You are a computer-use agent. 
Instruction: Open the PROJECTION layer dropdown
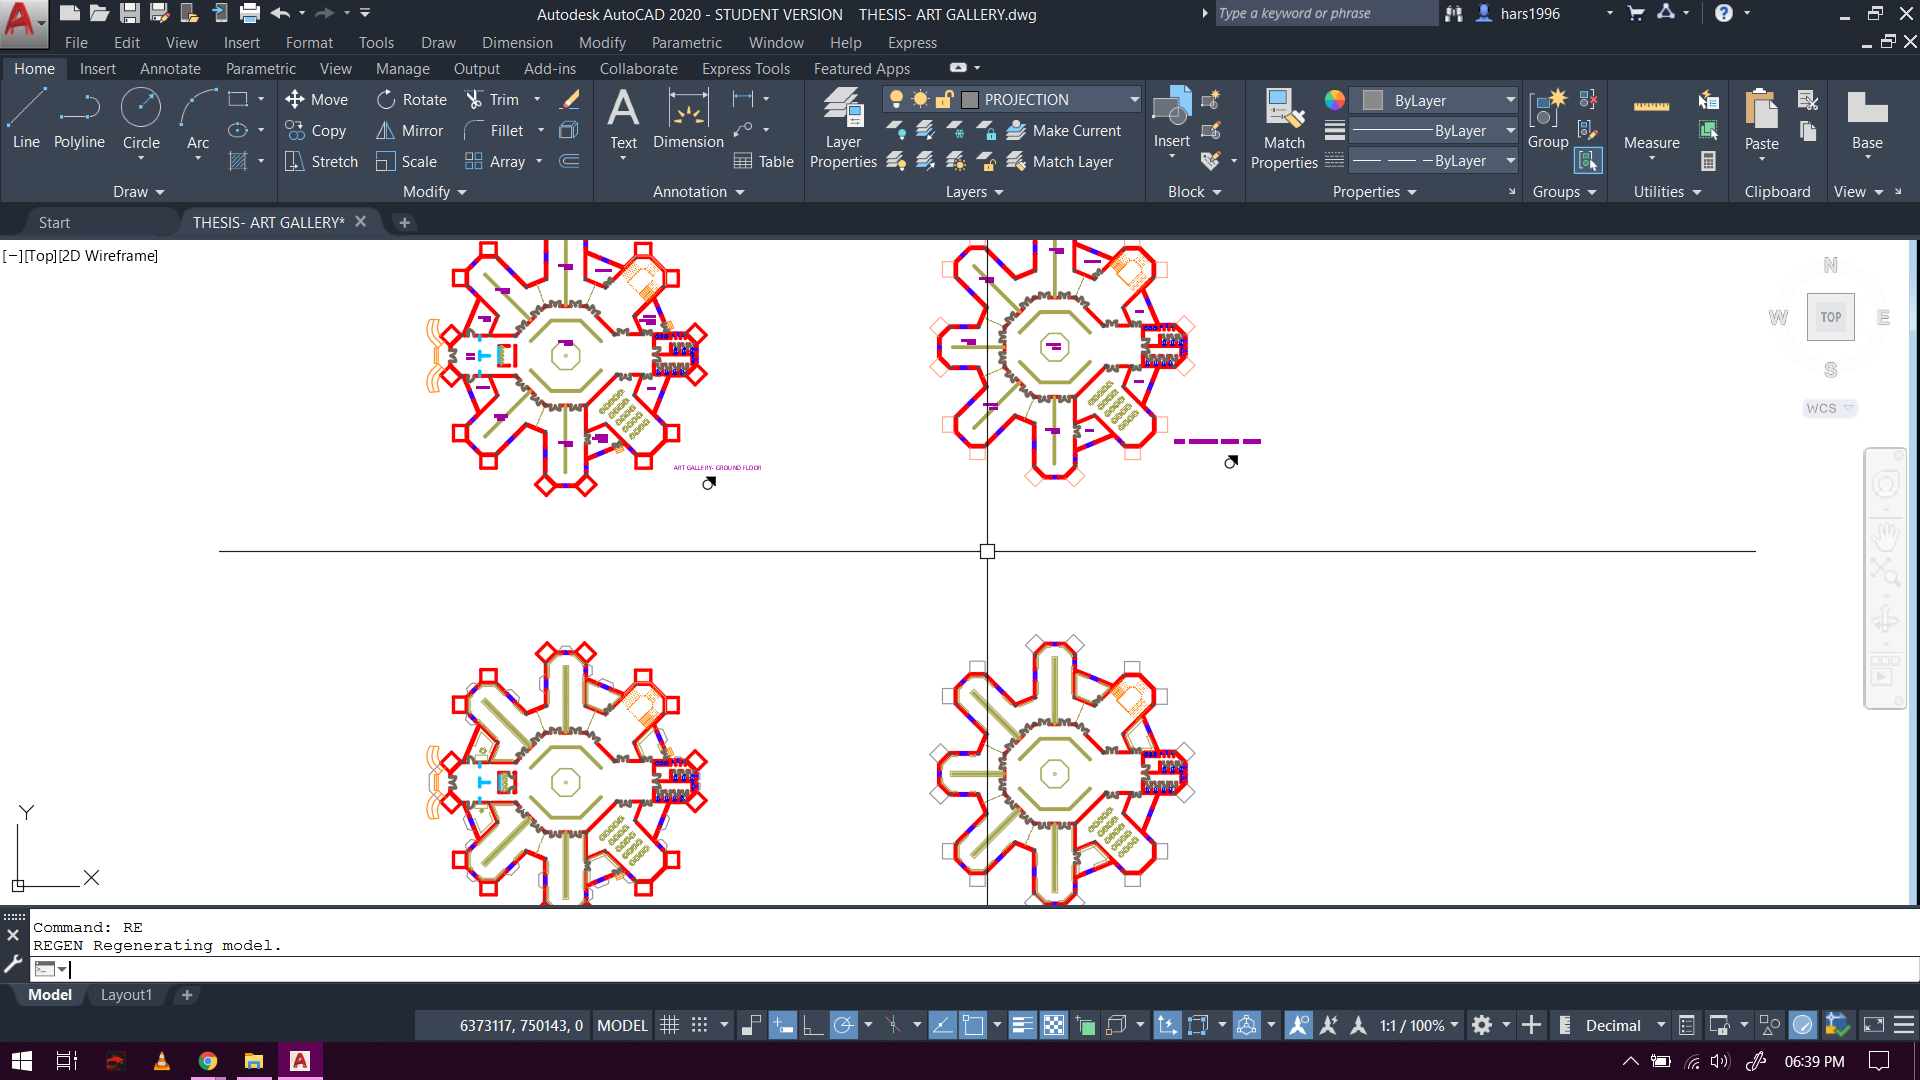coord(1134,100)
